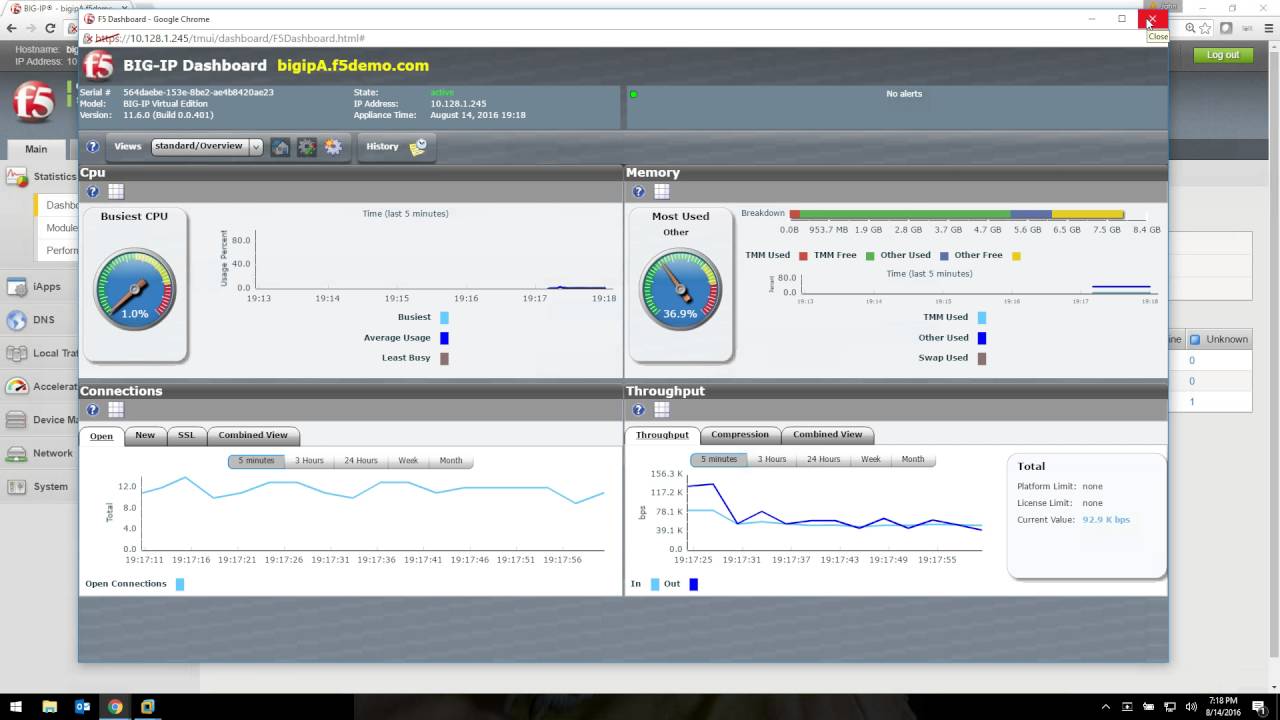
Task: Click the home view icon in toolbar
Action: pyautogui.click(x=281, y=147)
